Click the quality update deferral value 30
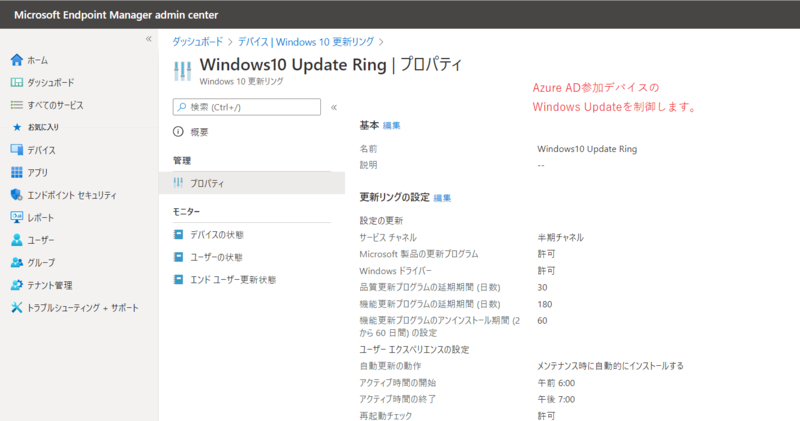This screenshot has width=800, height=421. tap(542, 287)
